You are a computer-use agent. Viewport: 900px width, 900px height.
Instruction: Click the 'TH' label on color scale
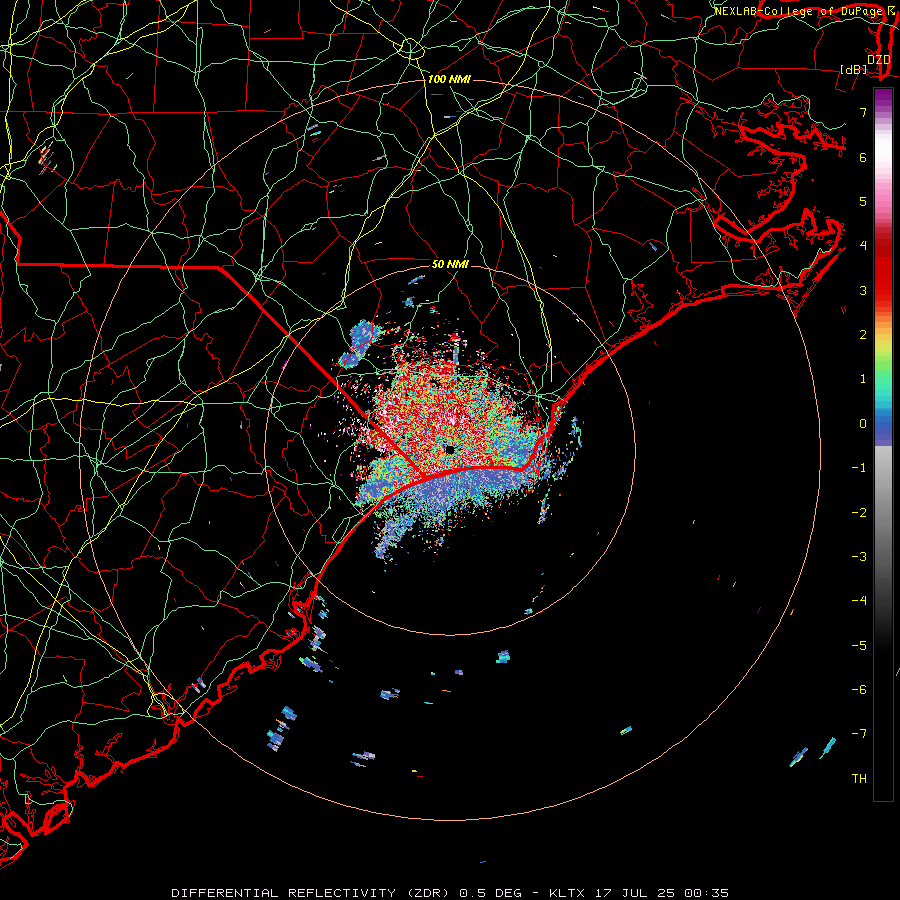tap(859, 779)
